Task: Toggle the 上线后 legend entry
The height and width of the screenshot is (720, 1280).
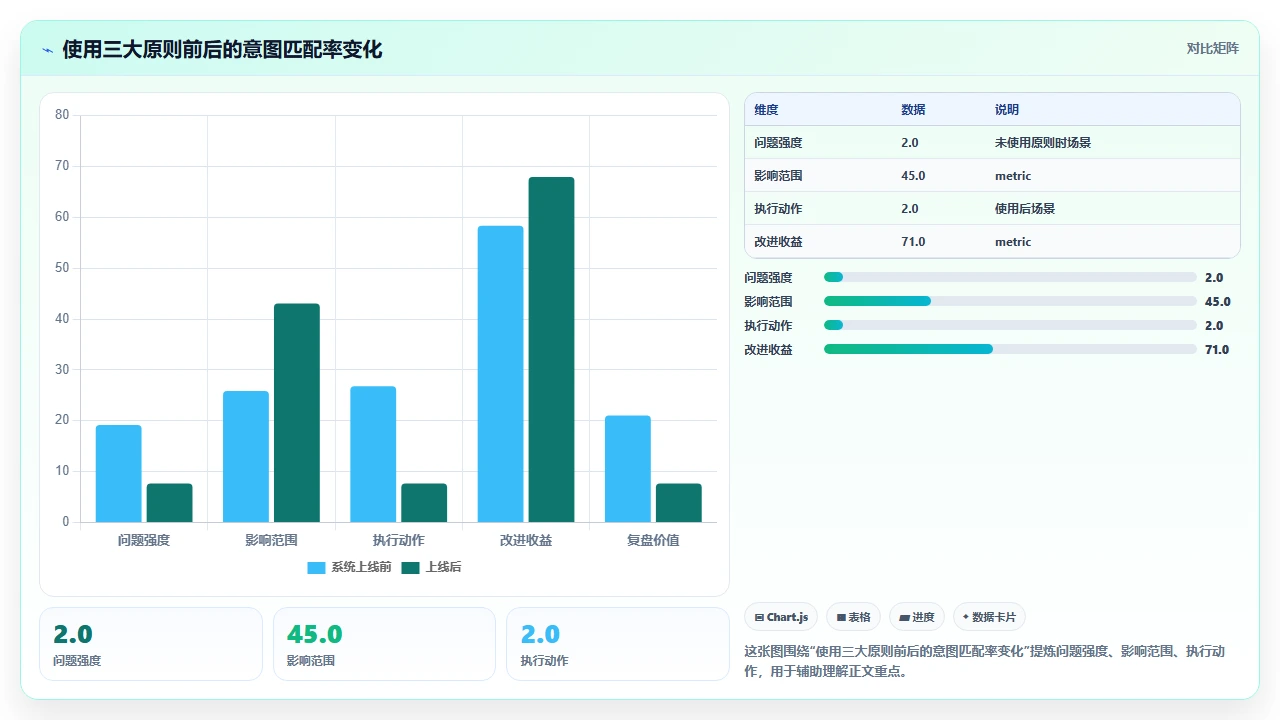Action: pyautogui.click(x=431, y=567)
